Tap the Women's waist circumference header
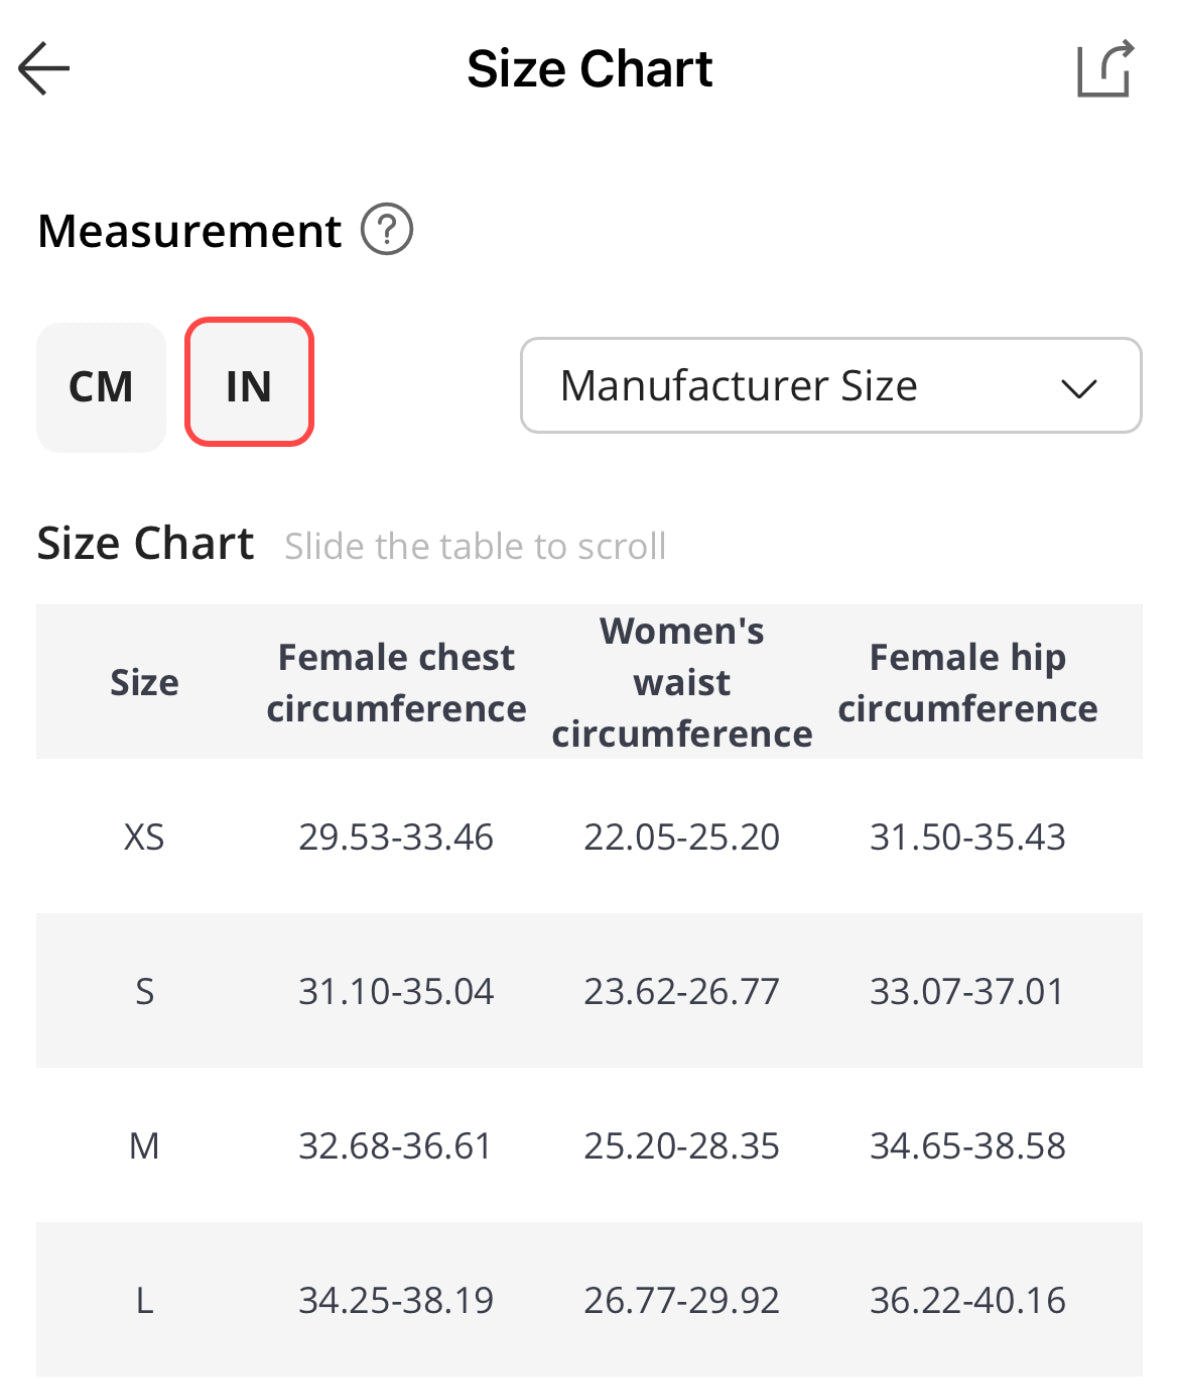This screenshot has height=1387, width=1179. point(682,683)
